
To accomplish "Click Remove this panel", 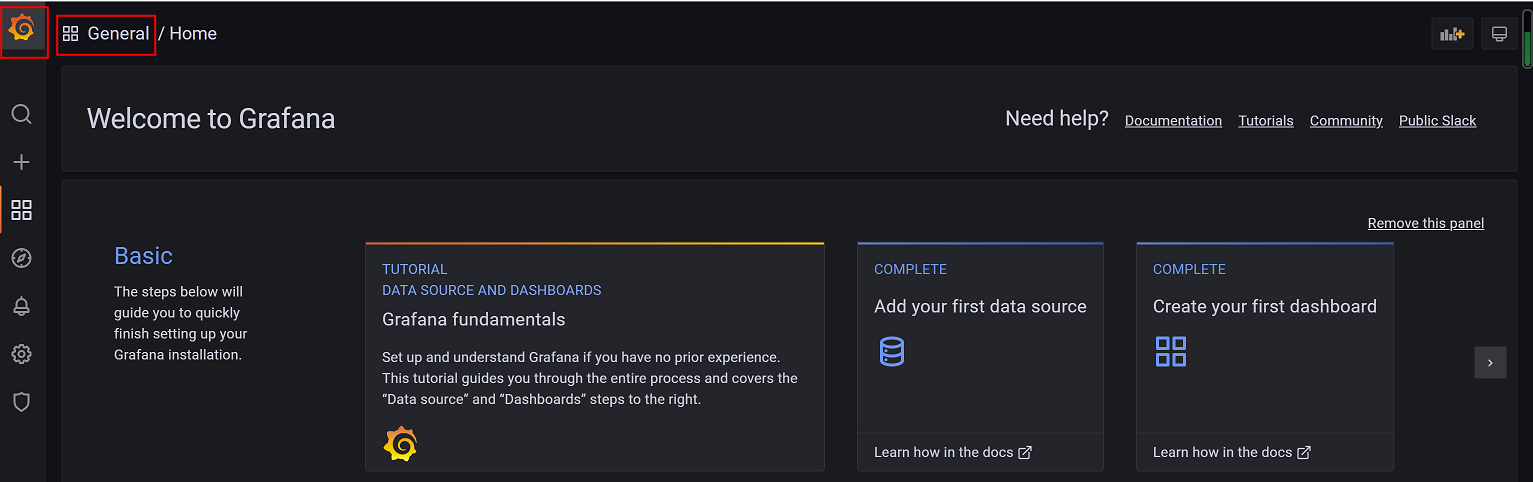I will (1425, 223).
